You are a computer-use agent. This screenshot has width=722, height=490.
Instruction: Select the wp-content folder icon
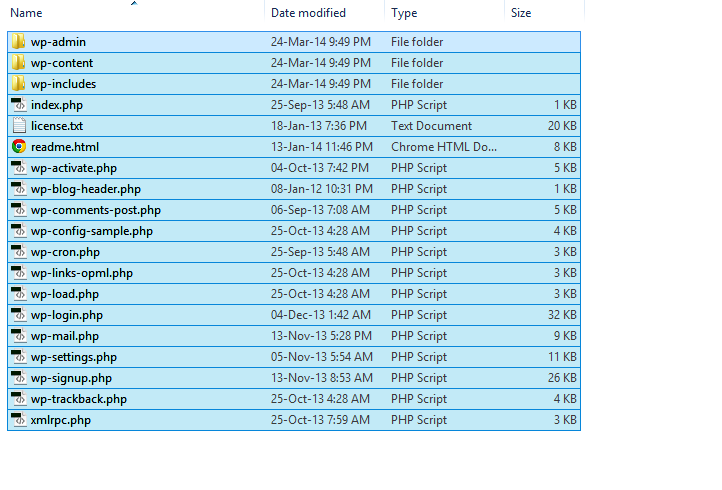coord(18,63)
